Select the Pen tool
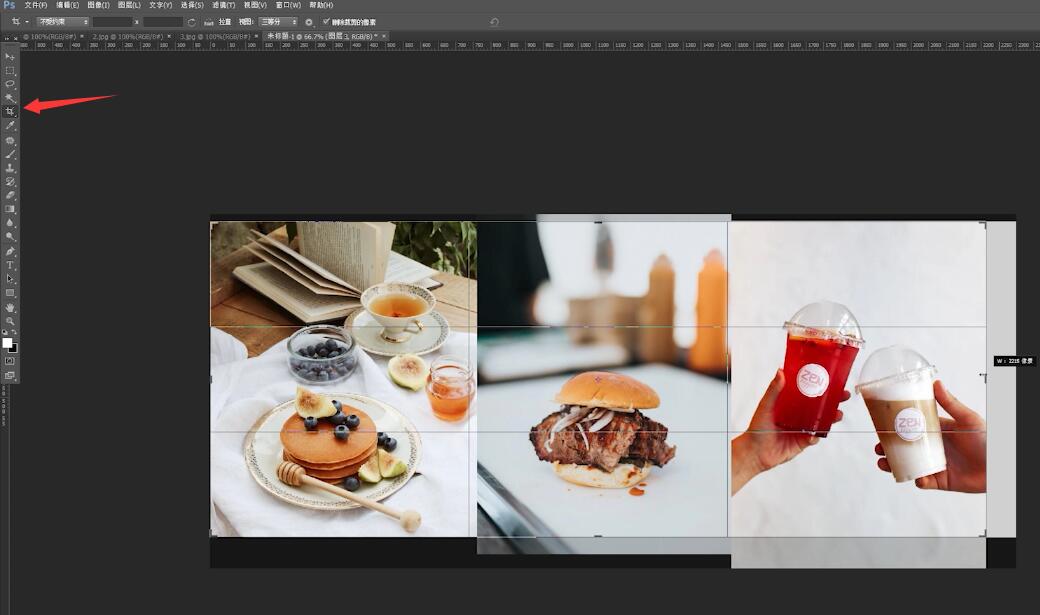The image size is (1040, 615). click(x=10, y=251)
